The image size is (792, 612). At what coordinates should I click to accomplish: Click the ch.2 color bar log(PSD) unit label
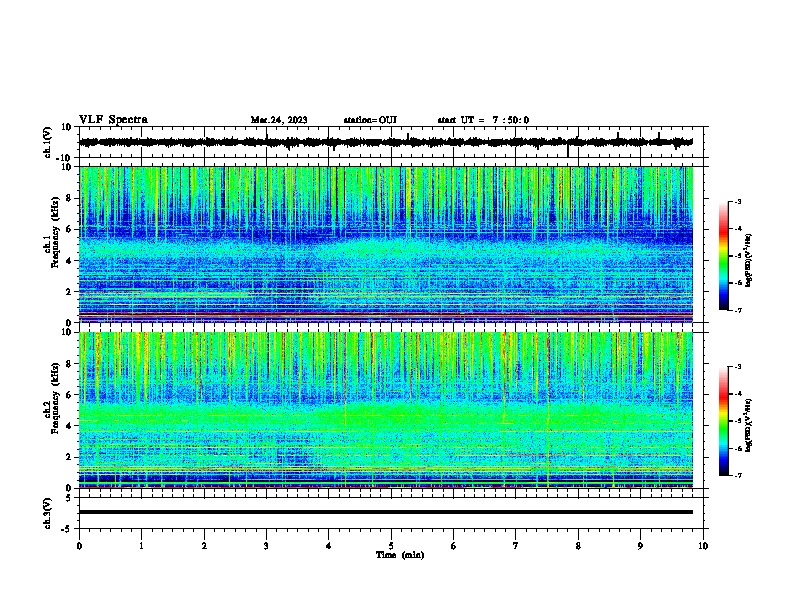click(x=748, y=425)
